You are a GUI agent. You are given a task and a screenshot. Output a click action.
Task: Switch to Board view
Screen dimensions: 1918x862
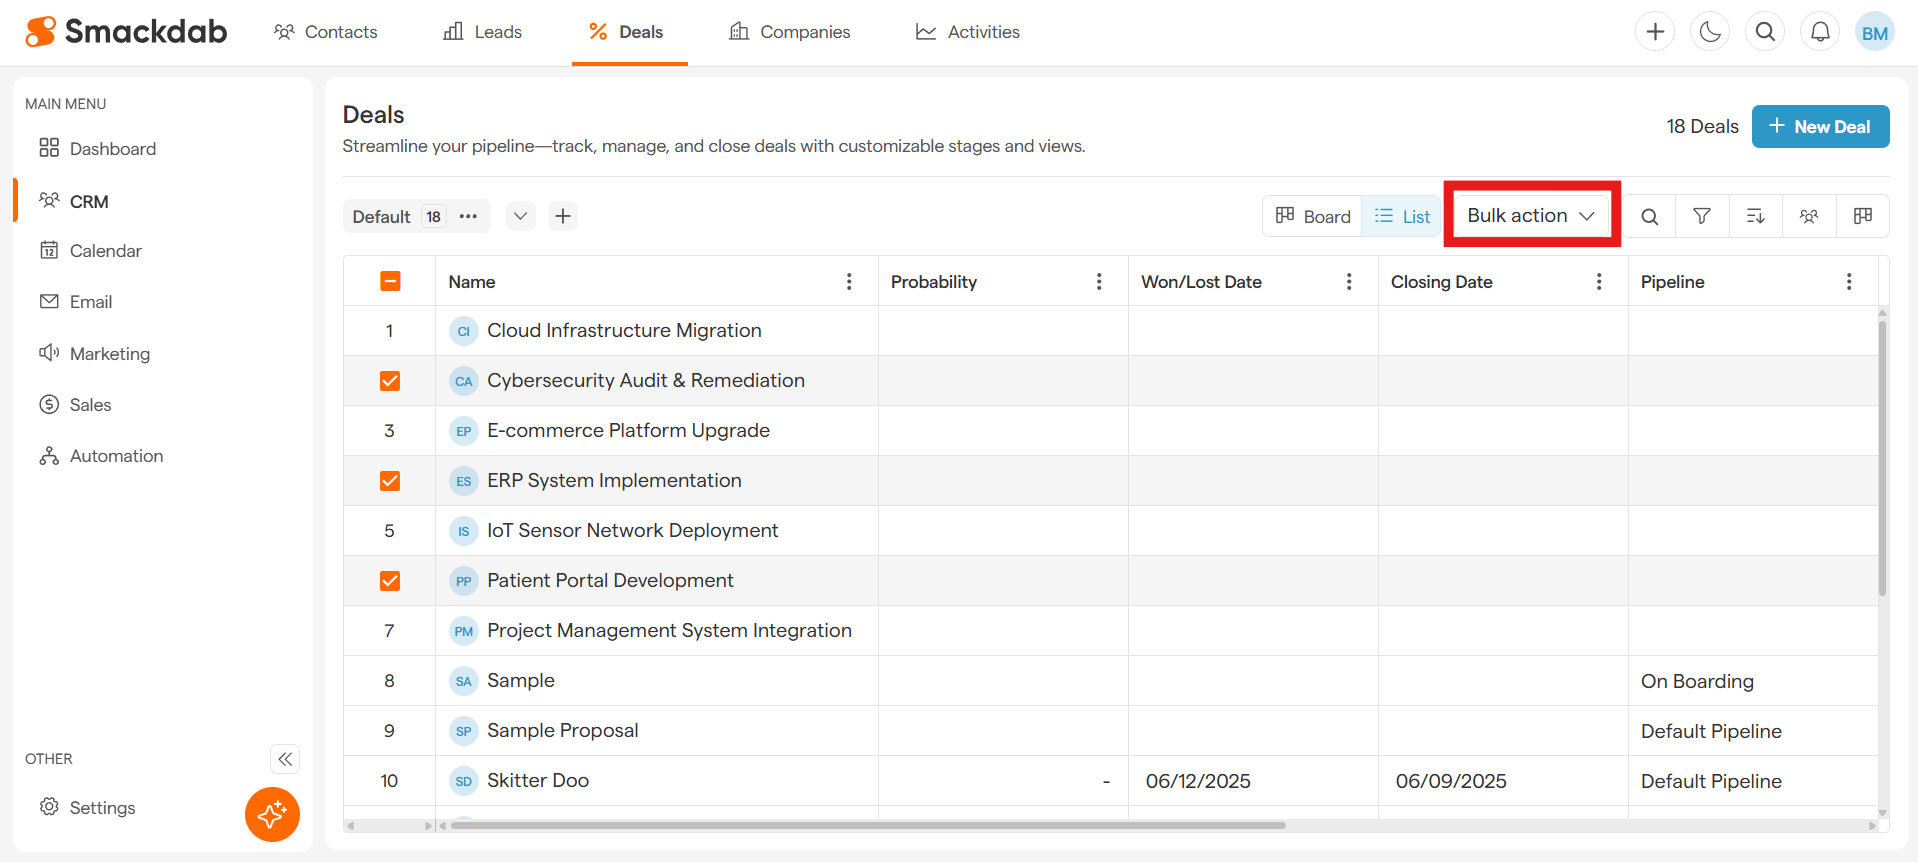pyautogui.click(x=1313, y=216)
